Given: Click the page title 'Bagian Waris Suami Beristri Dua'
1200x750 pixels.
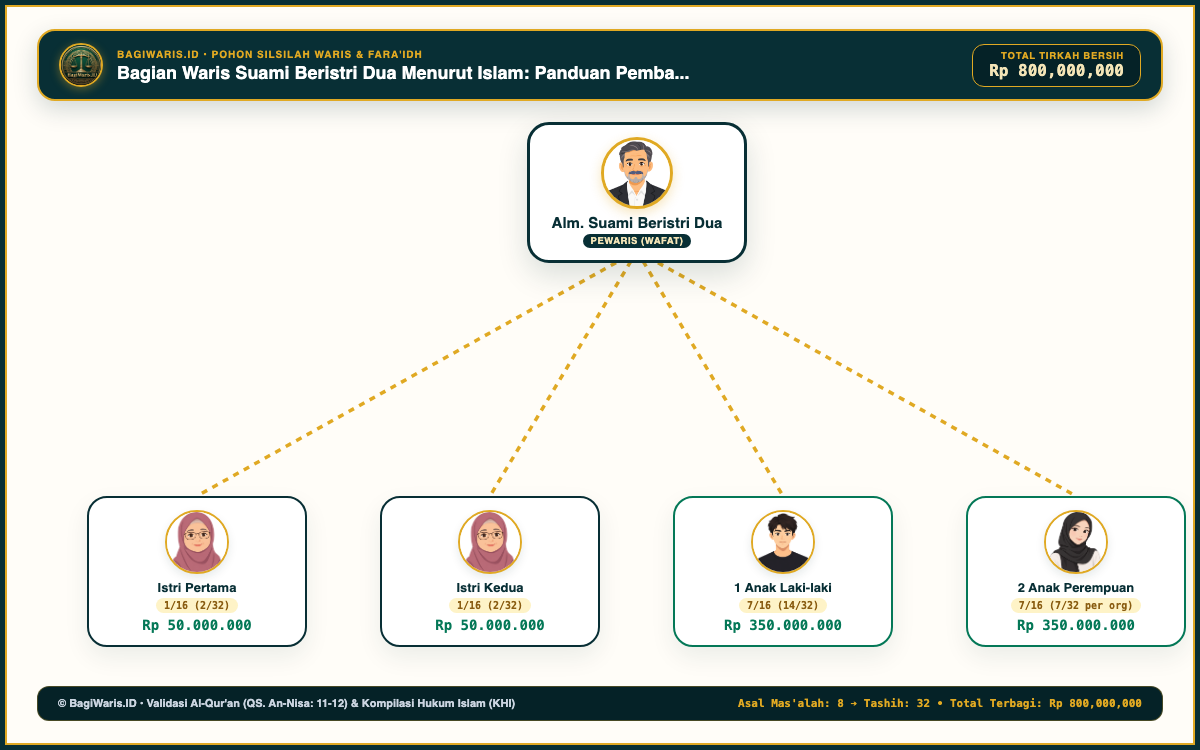Looking at the screenshot, I should click(403, 73).
